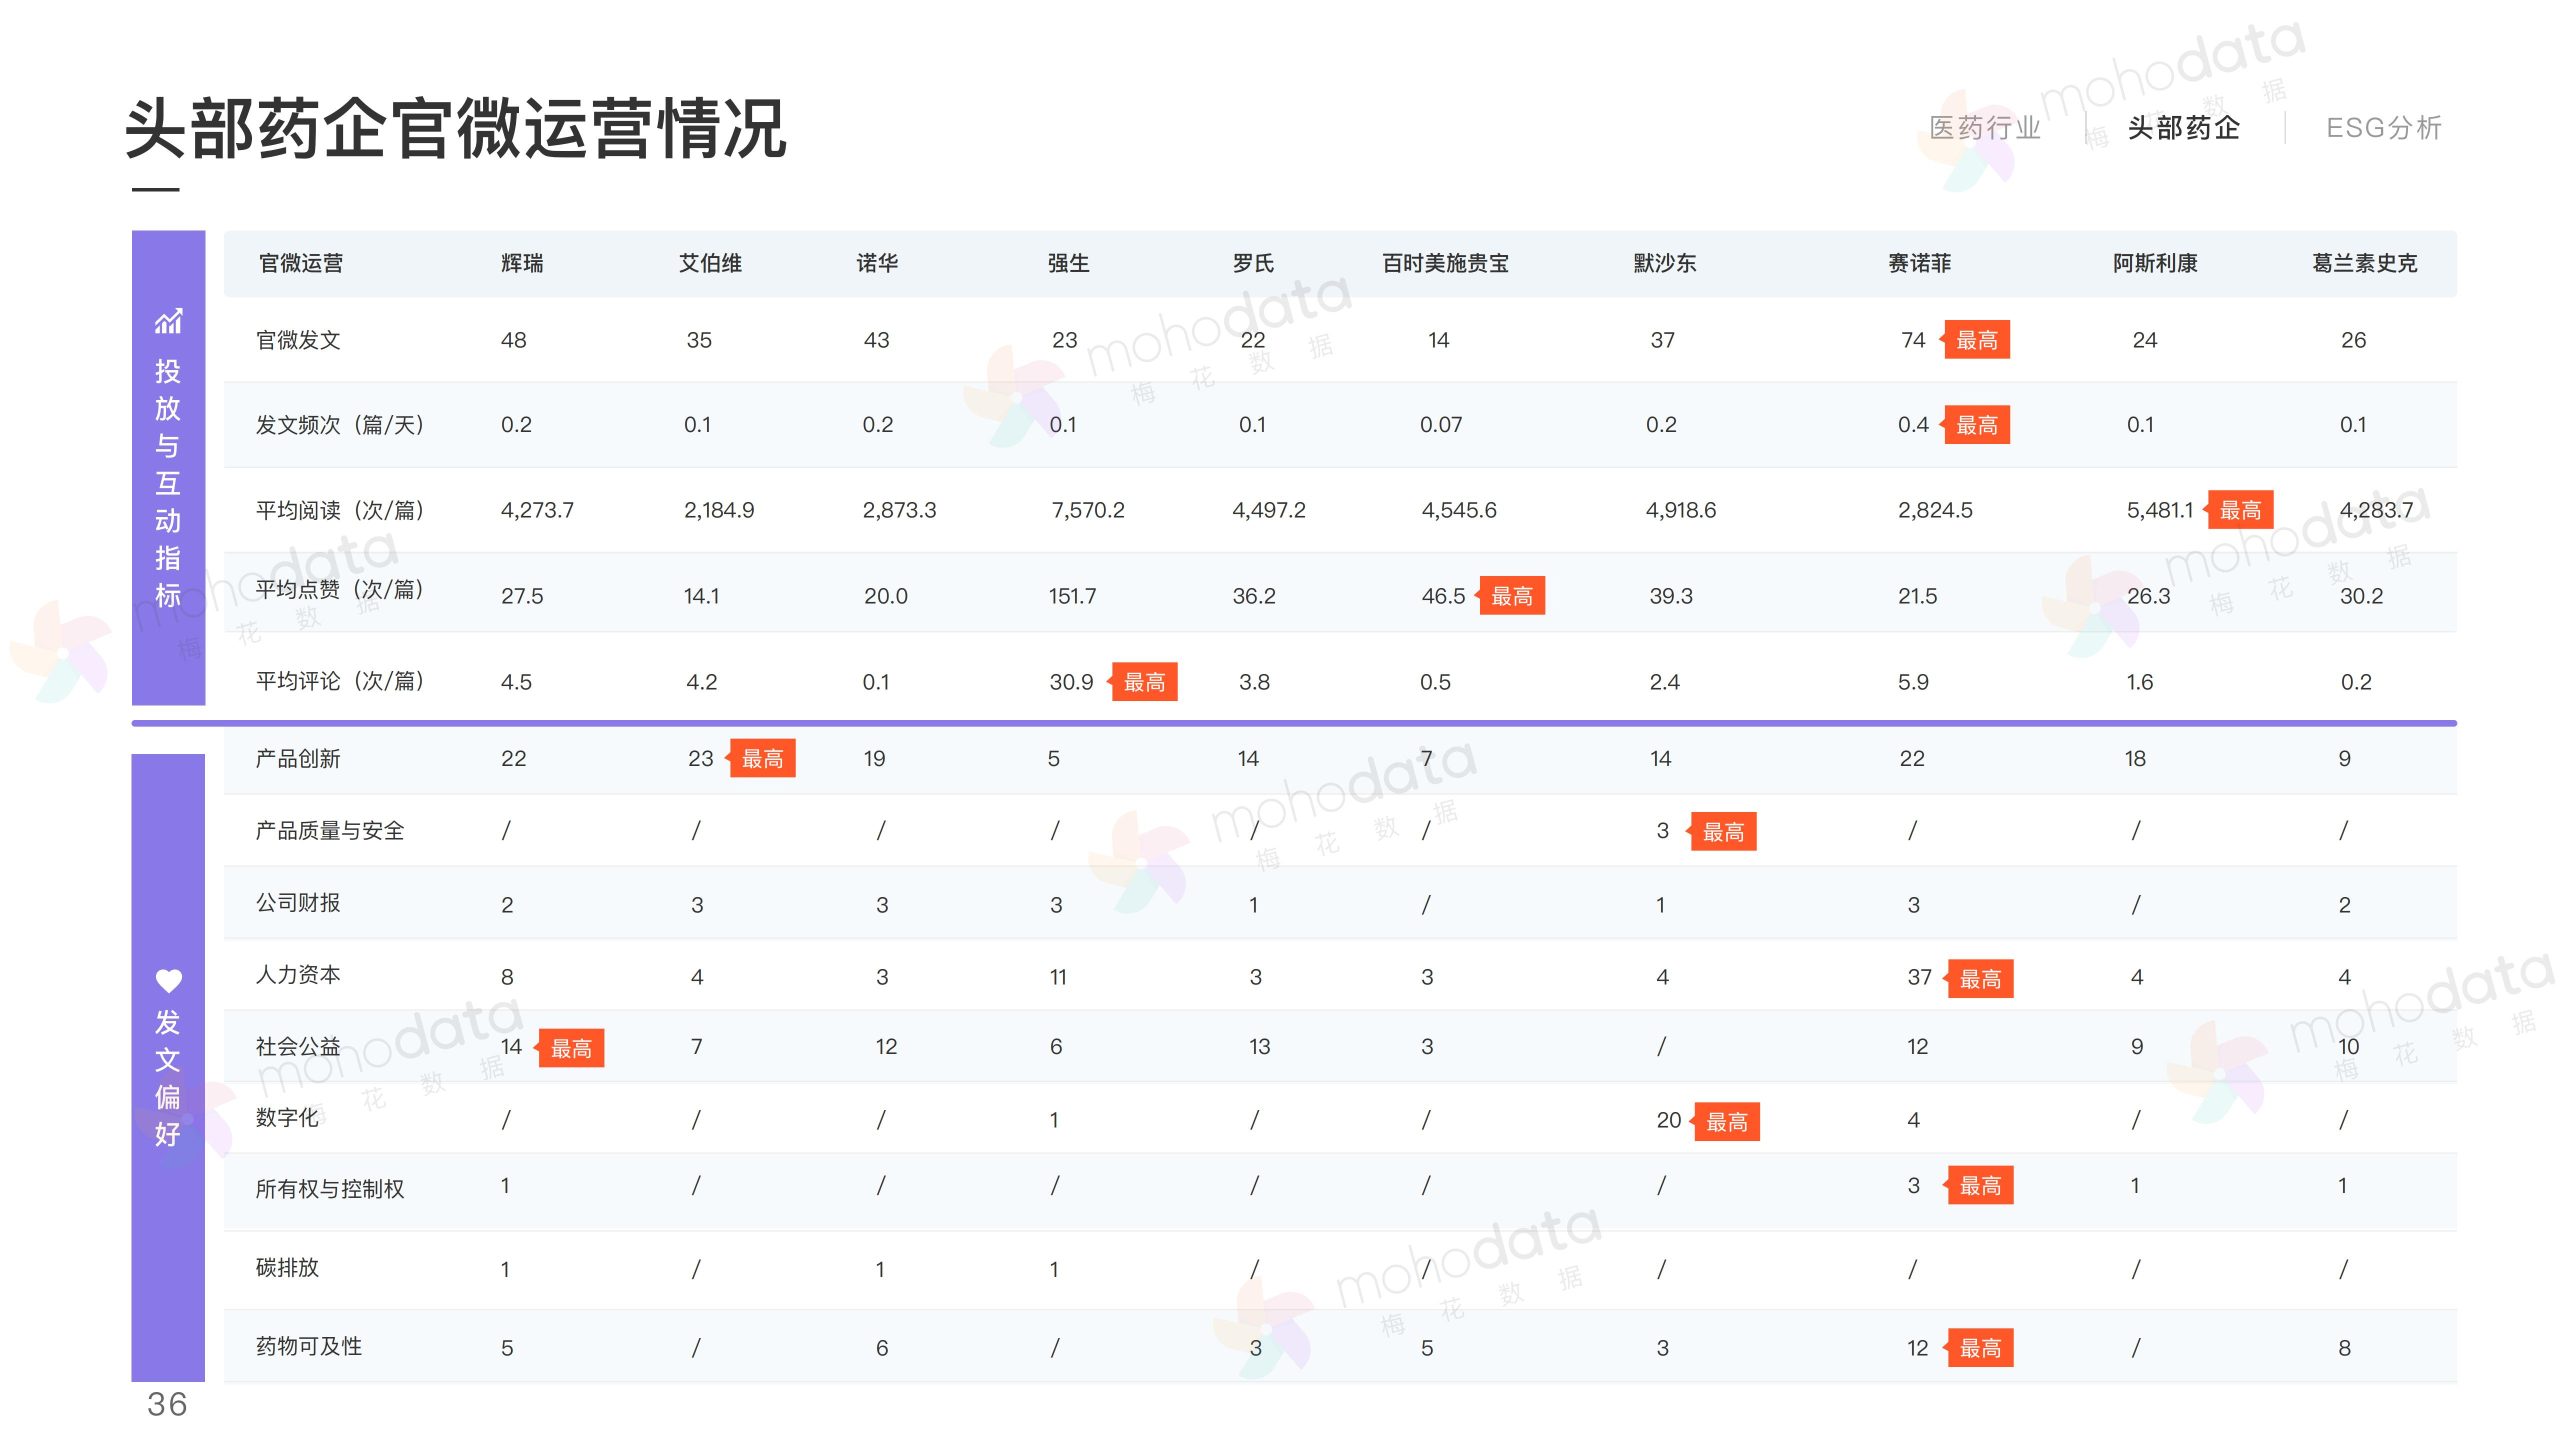Open the 医药行业 navigation tab
This screenshot has width=2560, height=1440.
[x=1984, y=128]
